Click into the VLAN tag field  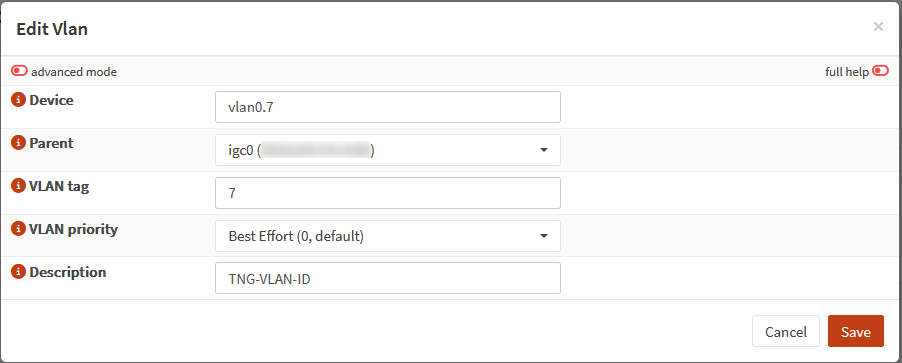(388, 193)
